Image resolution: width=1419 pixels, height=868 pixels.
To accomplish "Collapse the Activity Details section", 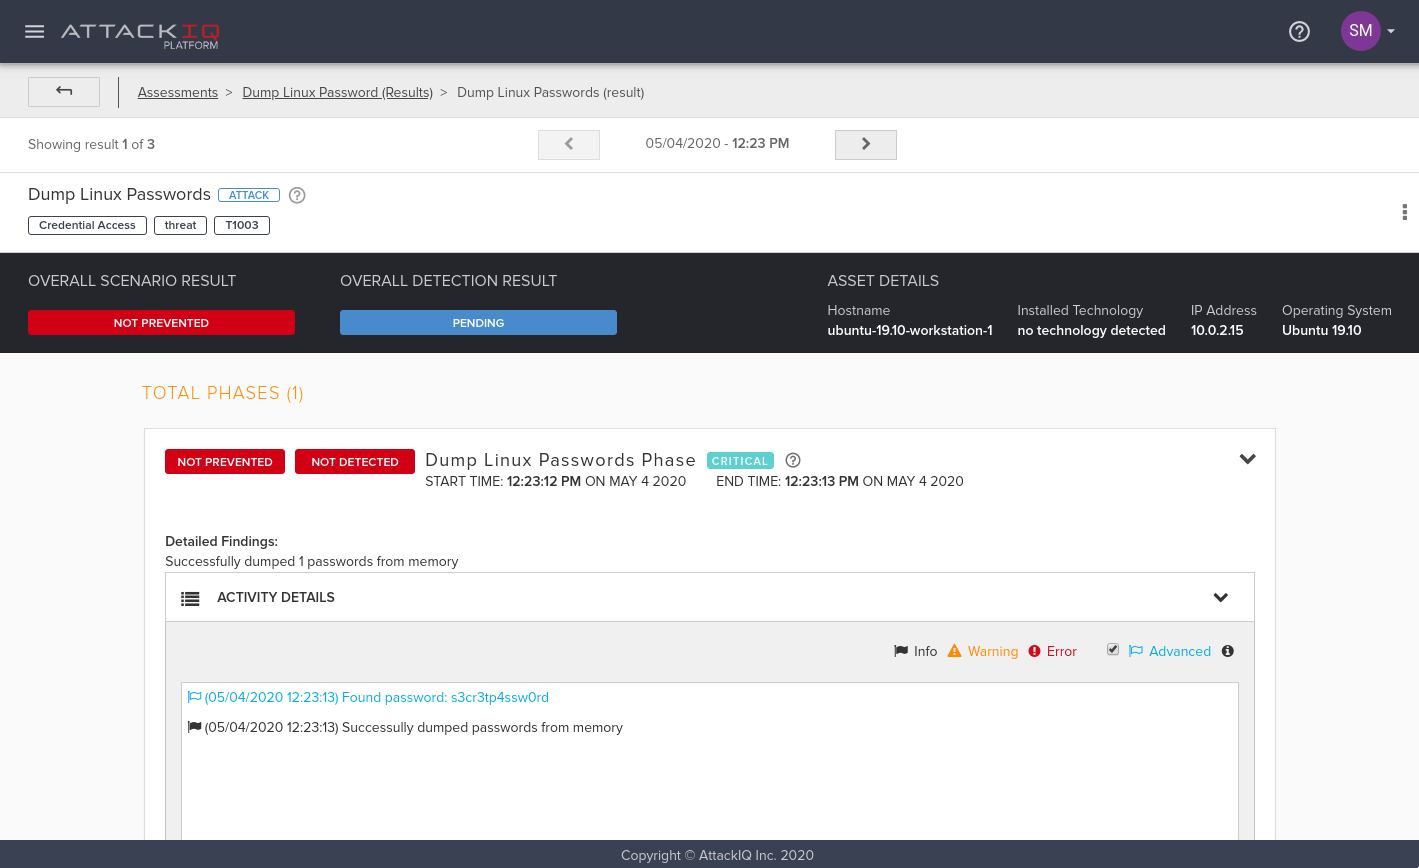I will pyautogui.click(x=1220, y=597).
